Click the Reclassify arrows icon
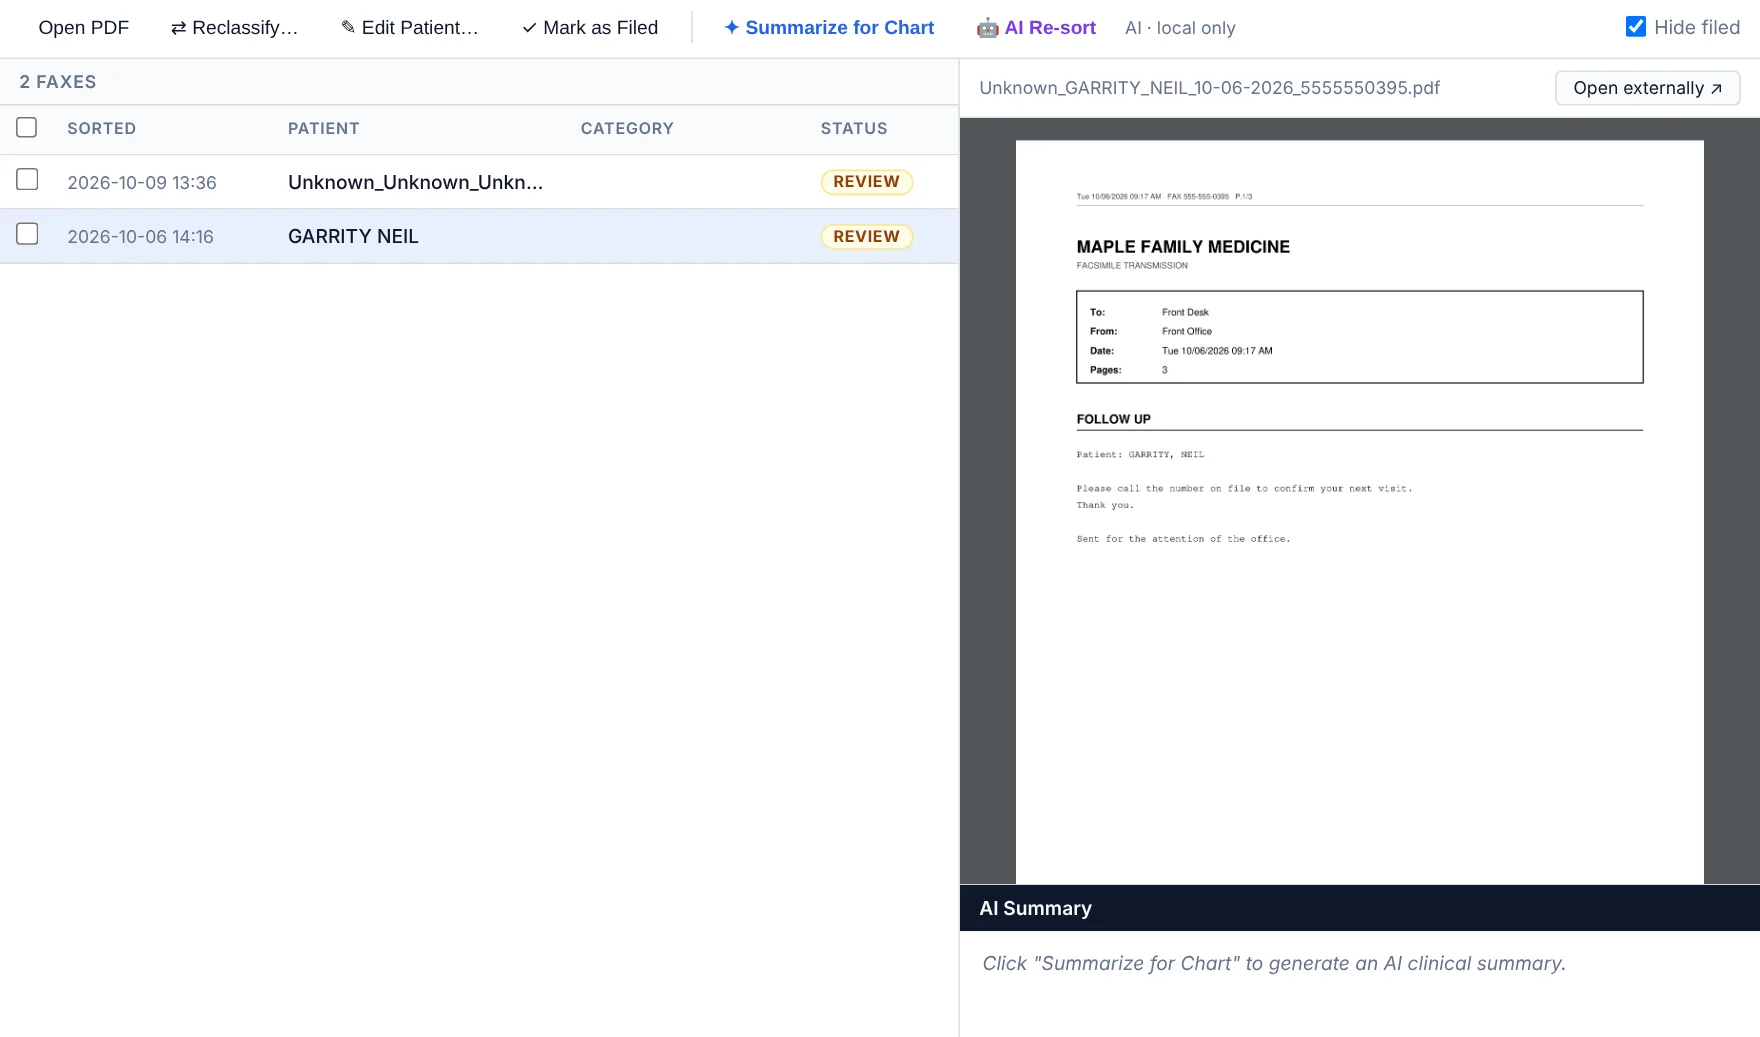 pos(178,28)
